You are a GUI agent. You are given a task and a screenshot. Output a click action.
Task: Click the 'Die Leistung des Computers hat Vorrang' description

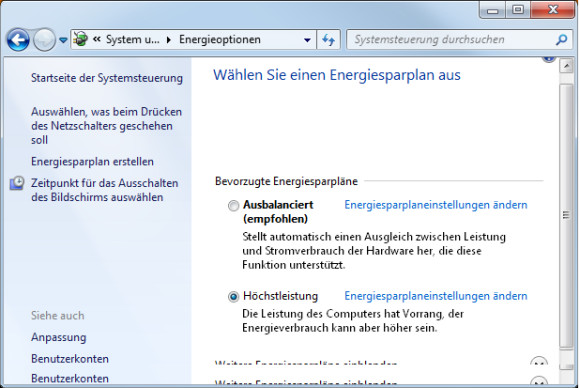[x=353, y=321]
